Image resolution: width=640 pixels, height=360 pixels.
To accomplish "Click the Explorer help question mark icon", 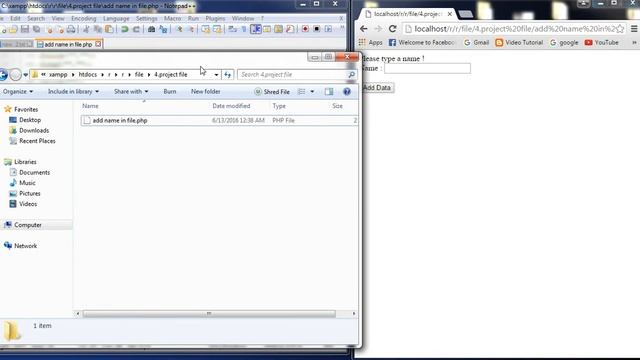I will (347, 92).
